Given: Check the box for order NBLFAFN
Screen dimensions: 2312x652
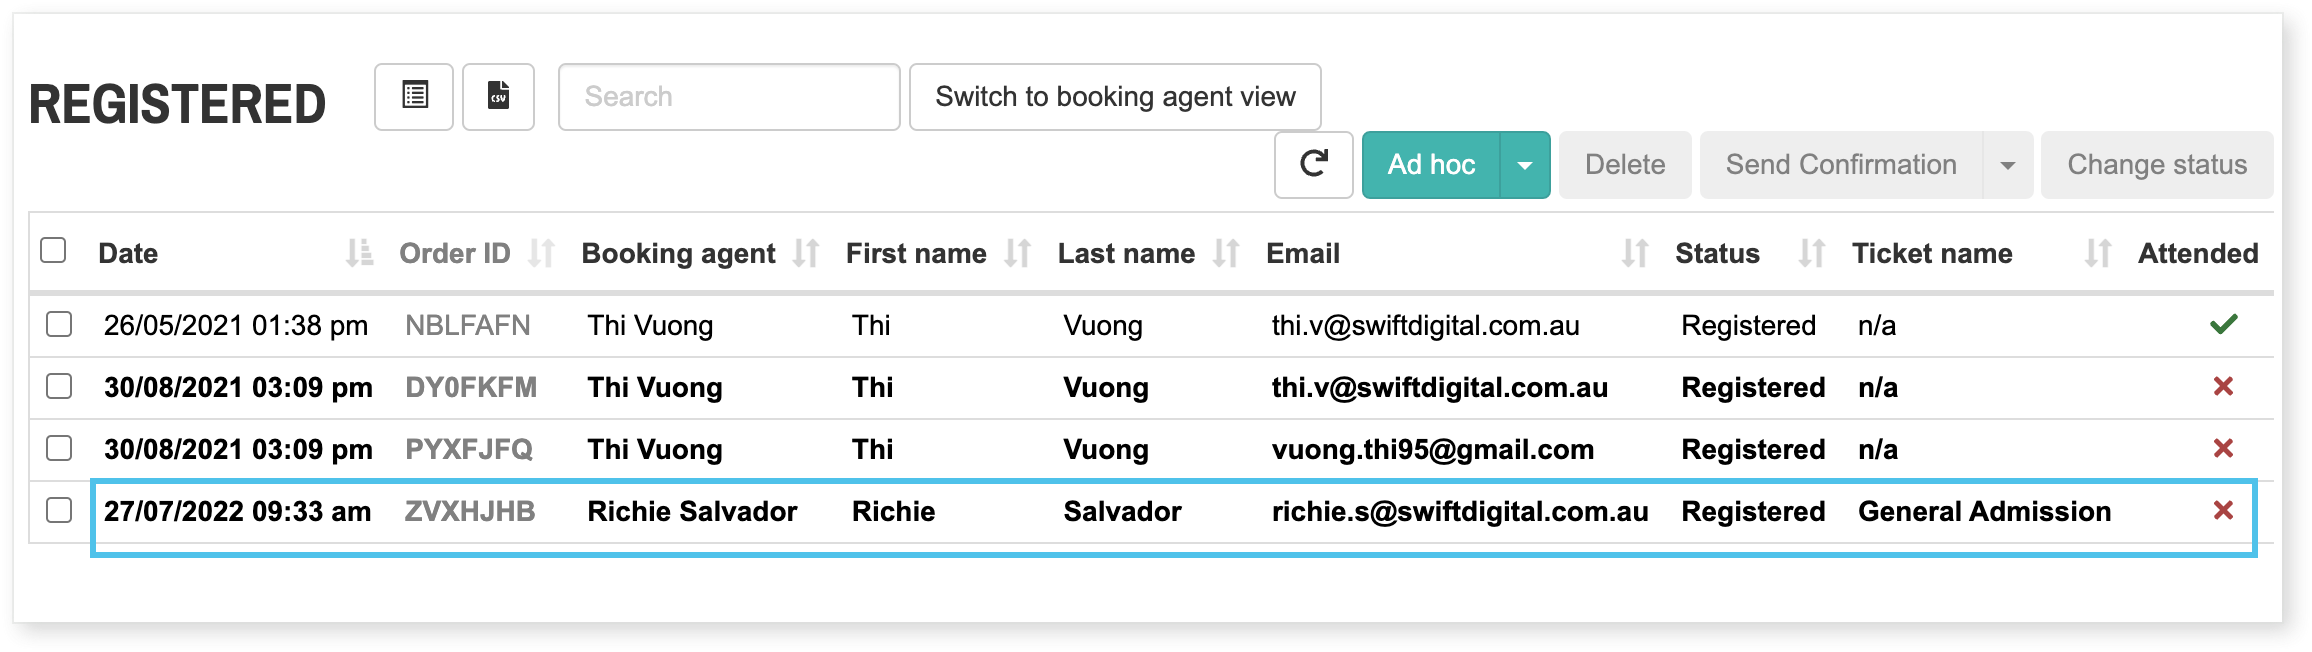Looking at the screenshot, I should [60, 325].
